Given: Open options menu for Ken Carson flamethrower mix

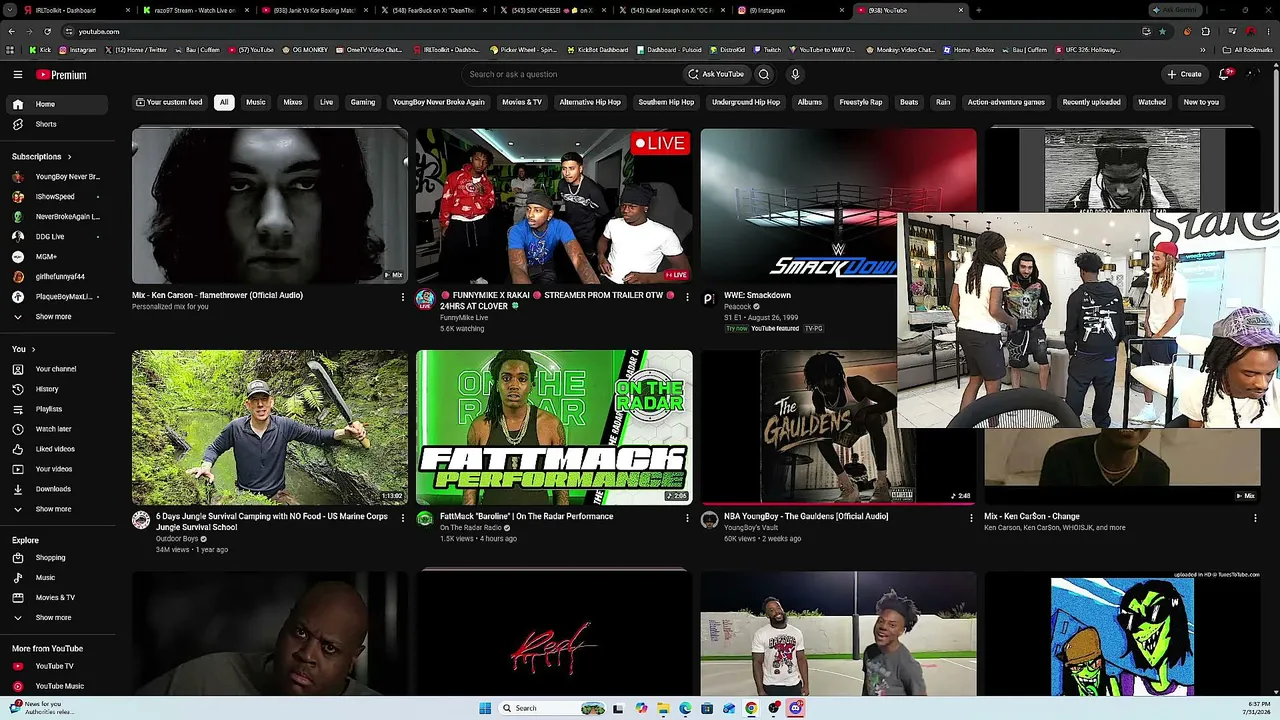Looking at the screenshot, I should point(403,297).
